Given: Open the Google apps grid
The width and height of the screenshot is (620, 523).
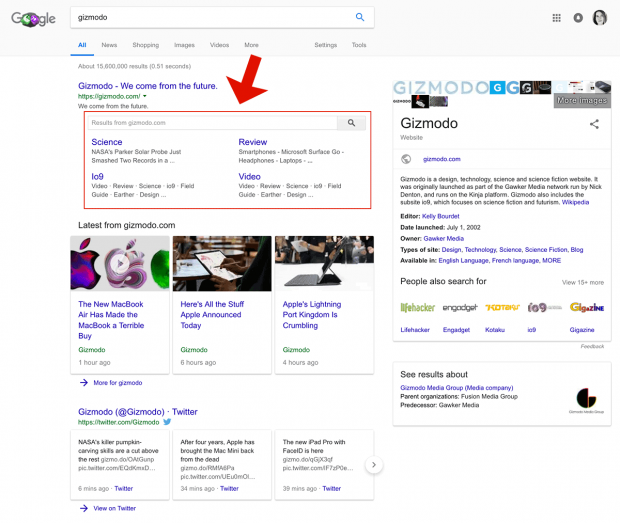Looking at the screenshot, I should (556, 18).
